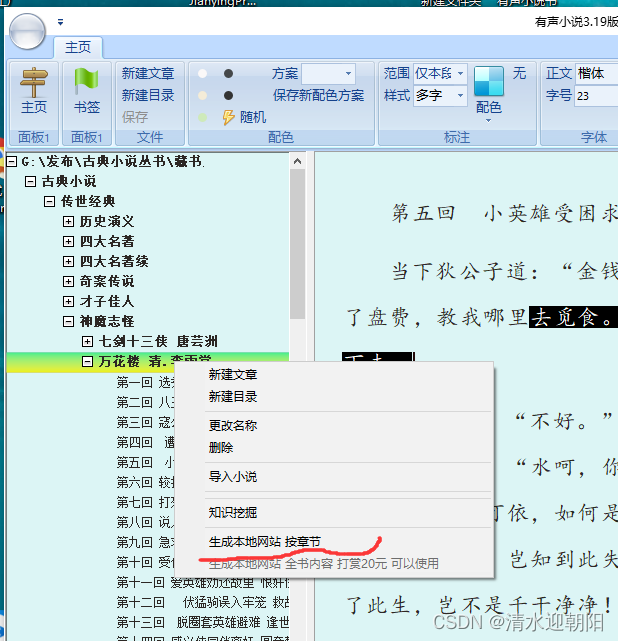Choose 新建文章 from context menu

pos(233,374)
